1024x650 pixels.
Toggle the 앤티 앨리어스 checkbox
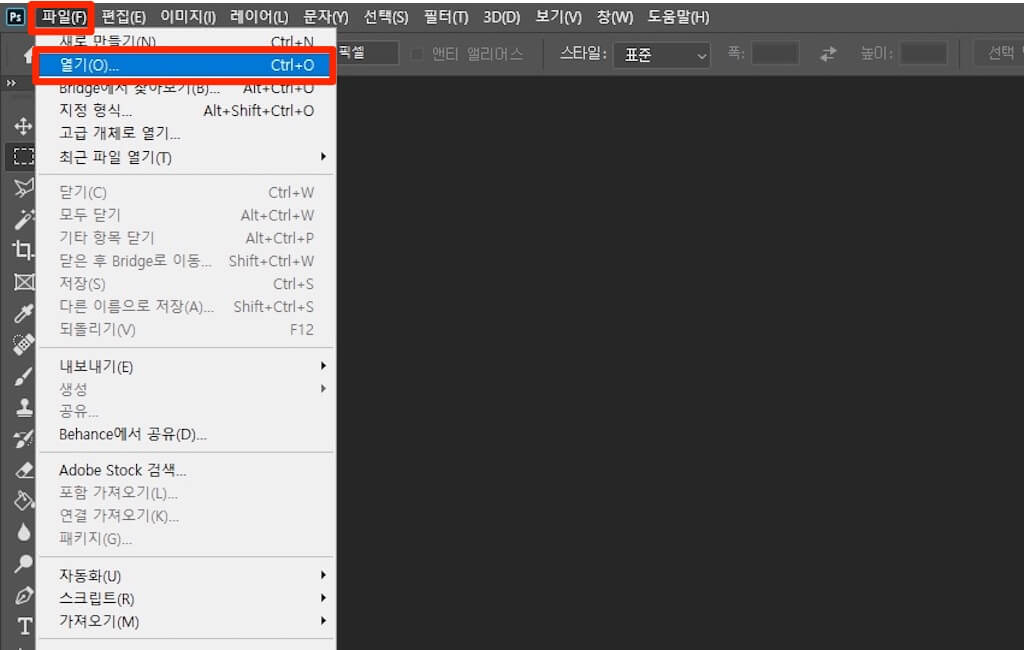coord(417,54)
